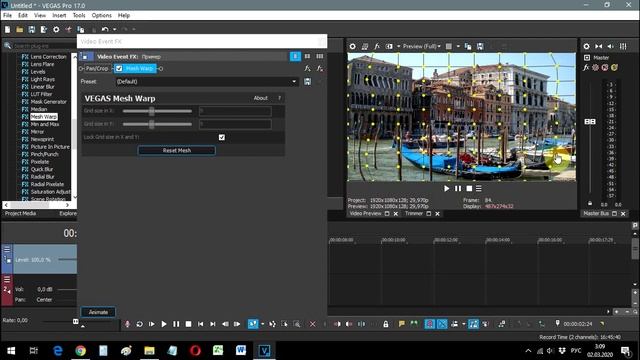
Task: Click the overlays grid icon in preview
Action: [x=449, y=47]
